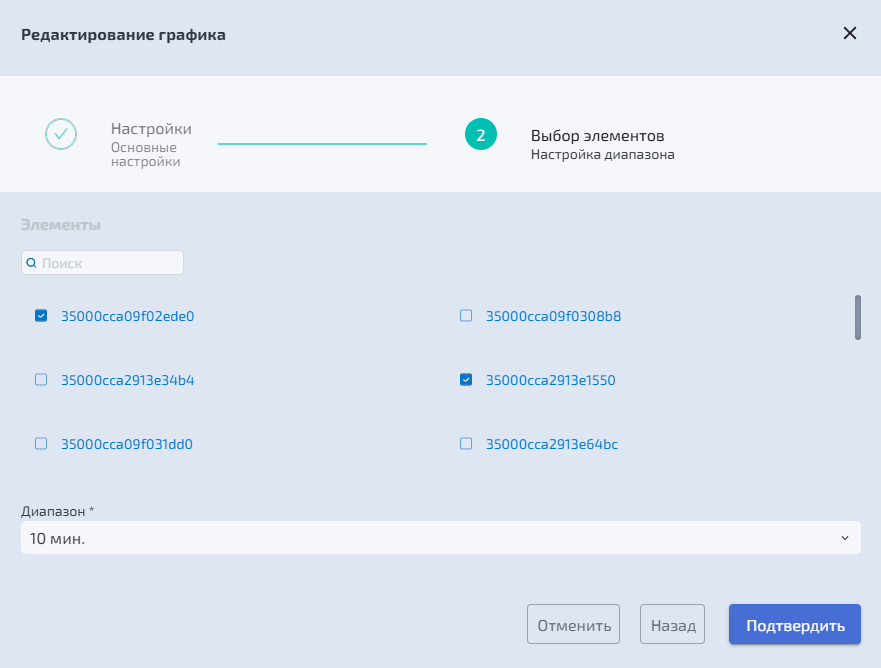Click the step 2 circle icon
The width and height of the screenshot is (881, 668).
click(x=480, y=134)
